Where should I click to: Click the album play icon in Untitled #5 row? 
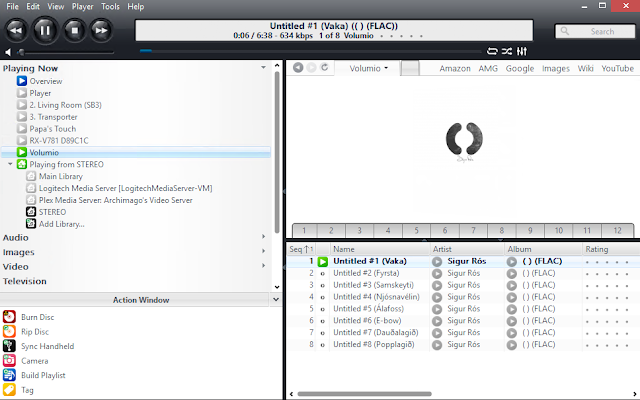pyautogui.click(x=511, y=309)
